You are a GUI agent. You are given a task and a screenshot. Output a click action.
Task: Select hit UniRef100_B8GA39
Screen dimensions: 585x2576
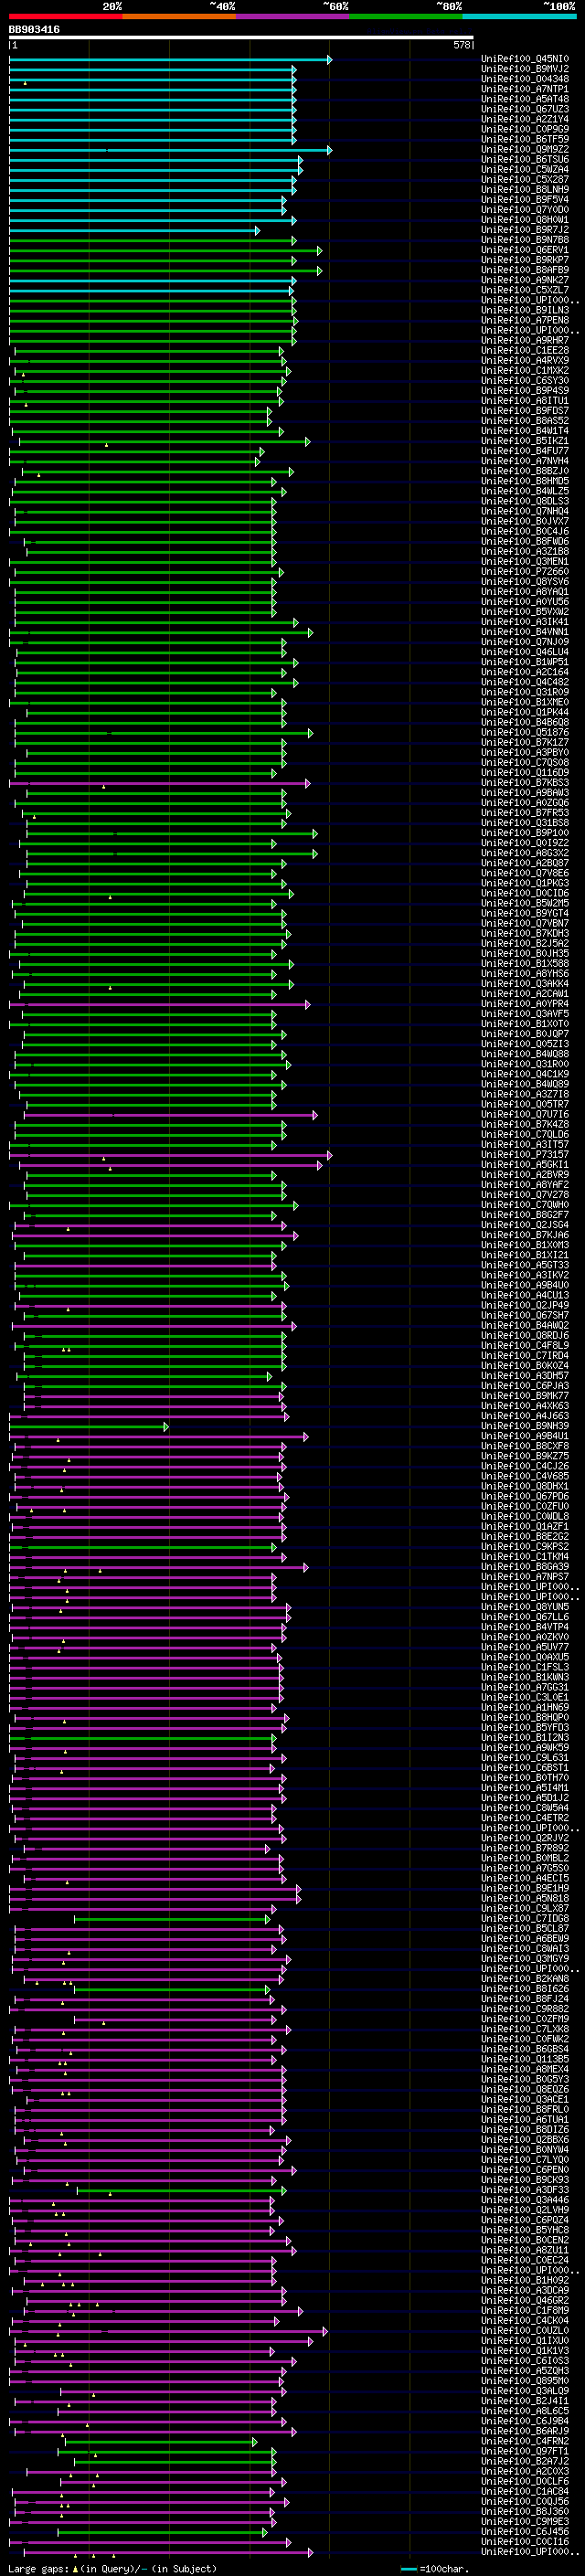(525, 1567)
